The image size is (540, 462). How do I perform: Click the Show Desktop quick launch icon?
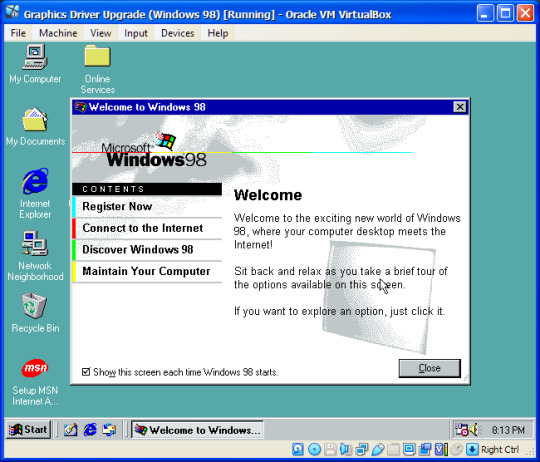click(71, 430)
